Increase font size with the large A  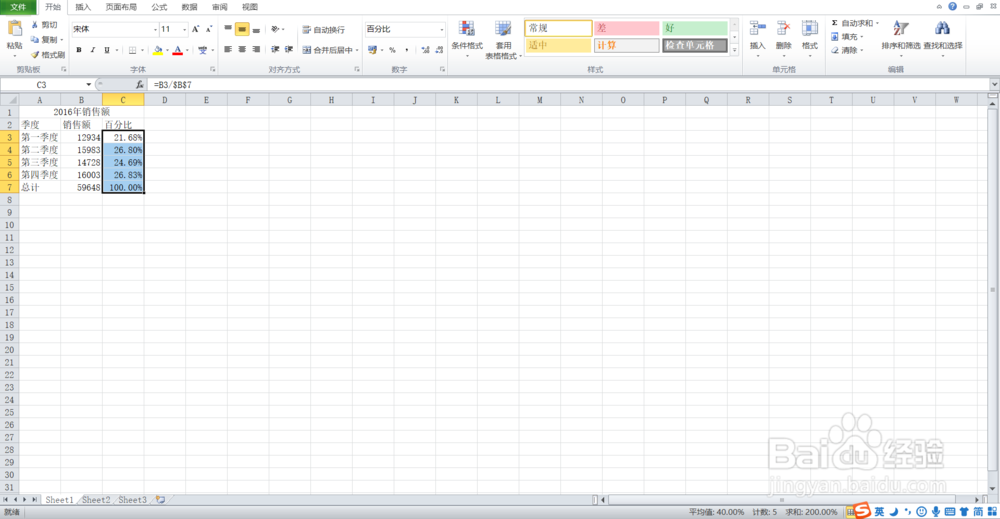pos(195,29)
